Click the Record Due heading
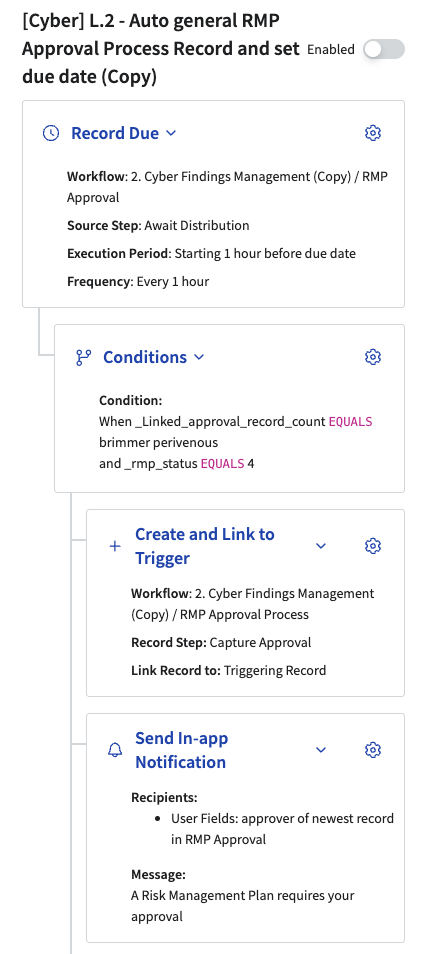 tap(115, 133)
